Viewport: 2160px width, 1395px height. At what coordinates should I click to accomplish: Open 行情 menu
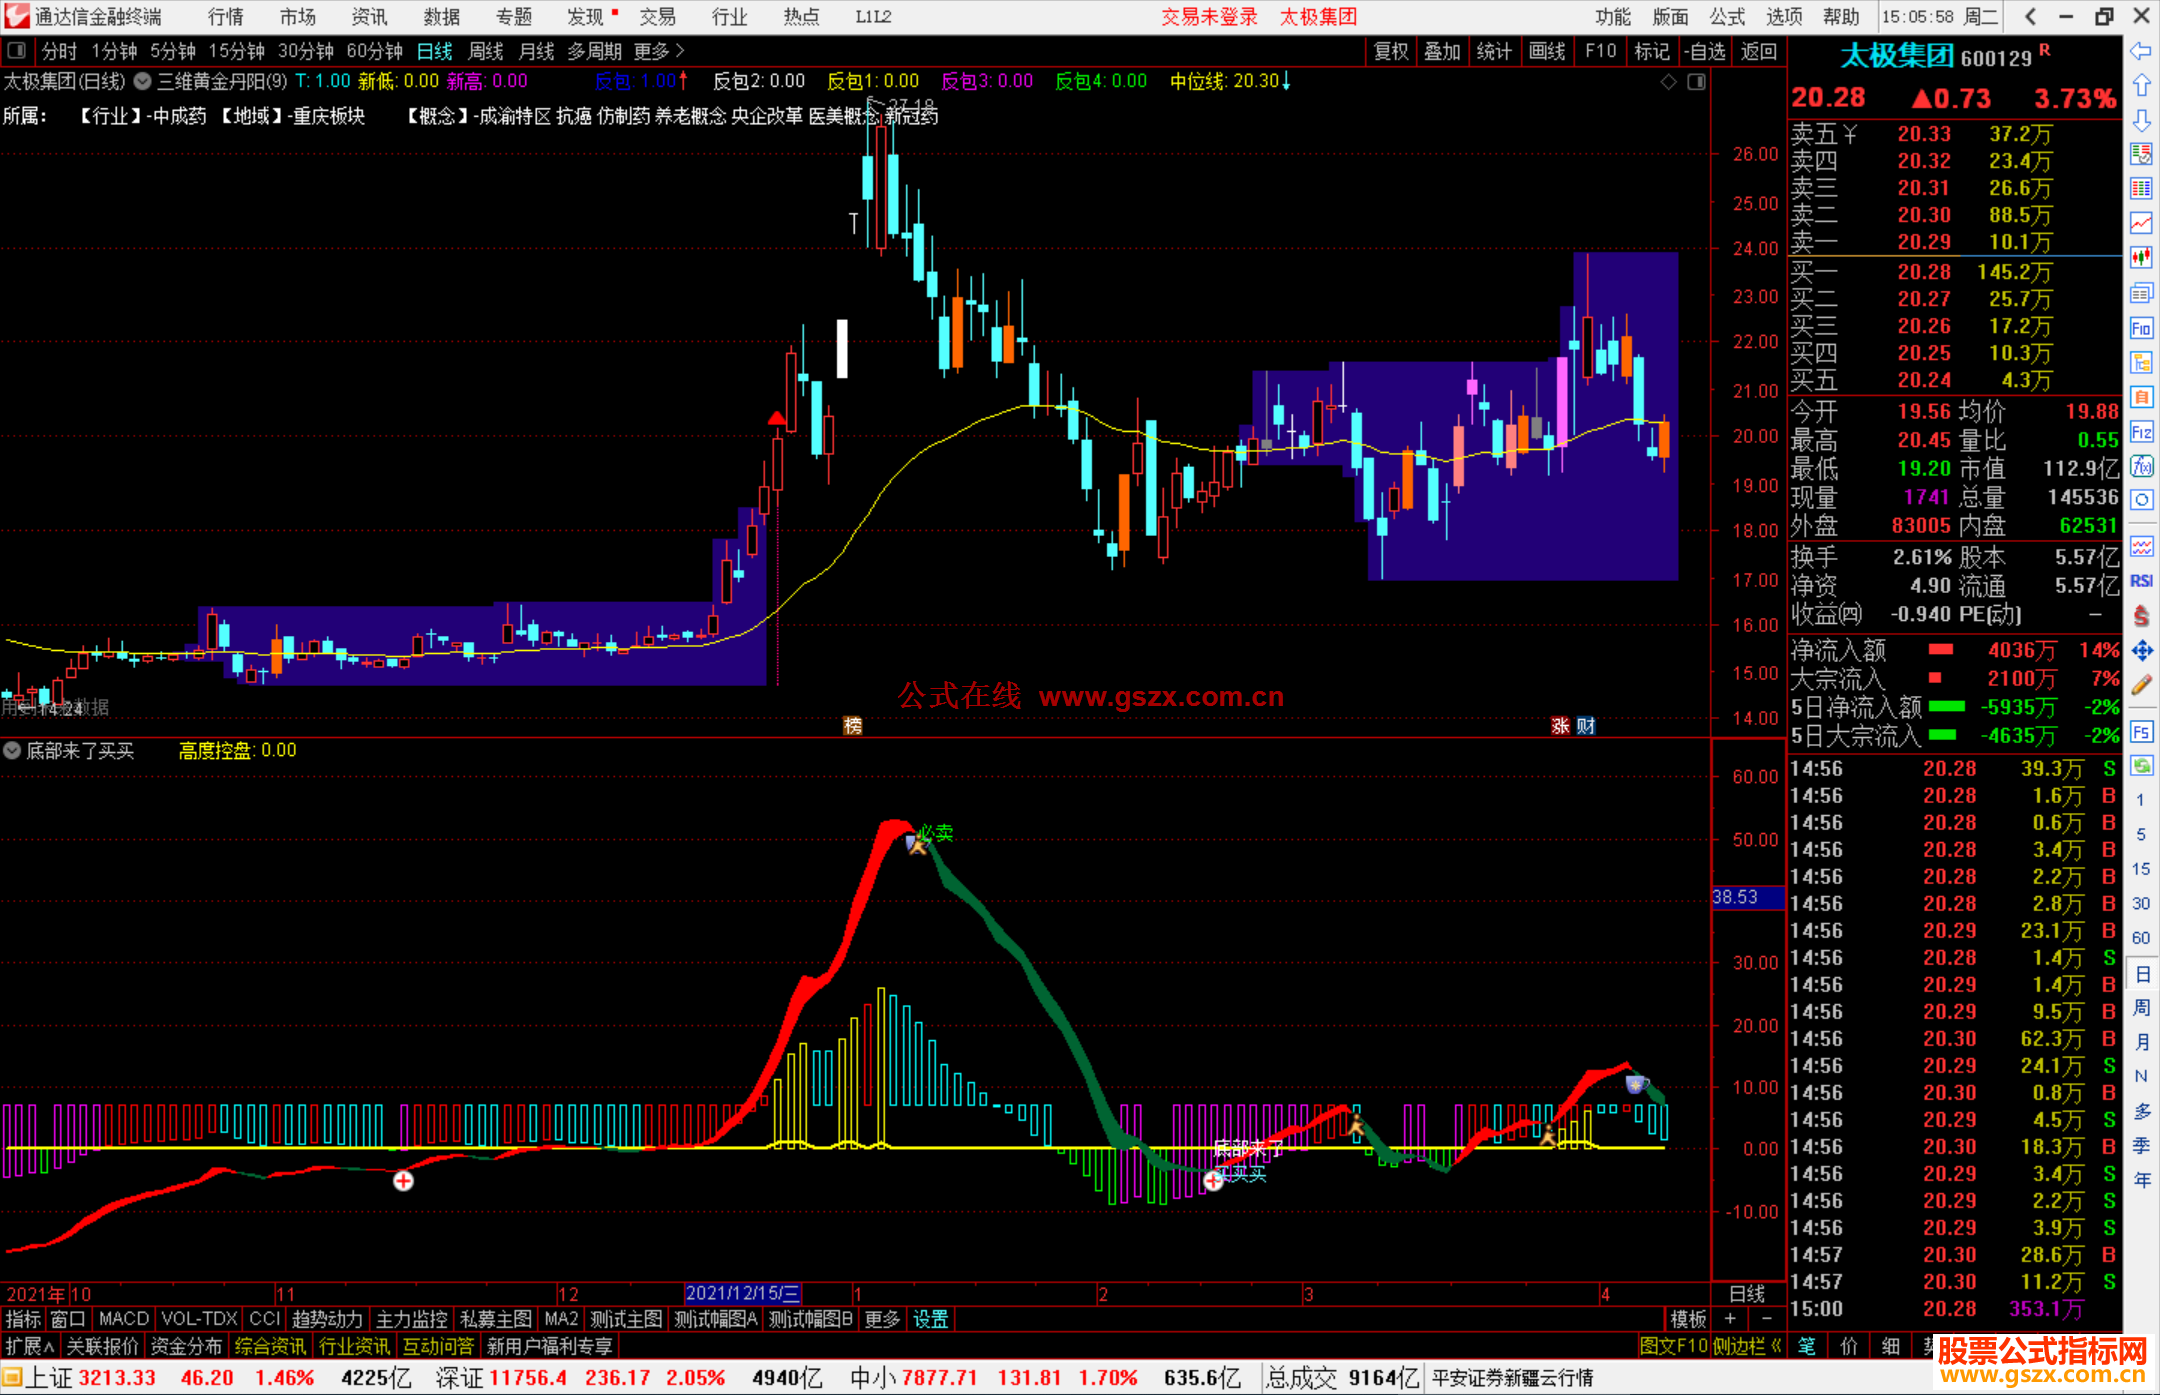click(226, 17)
